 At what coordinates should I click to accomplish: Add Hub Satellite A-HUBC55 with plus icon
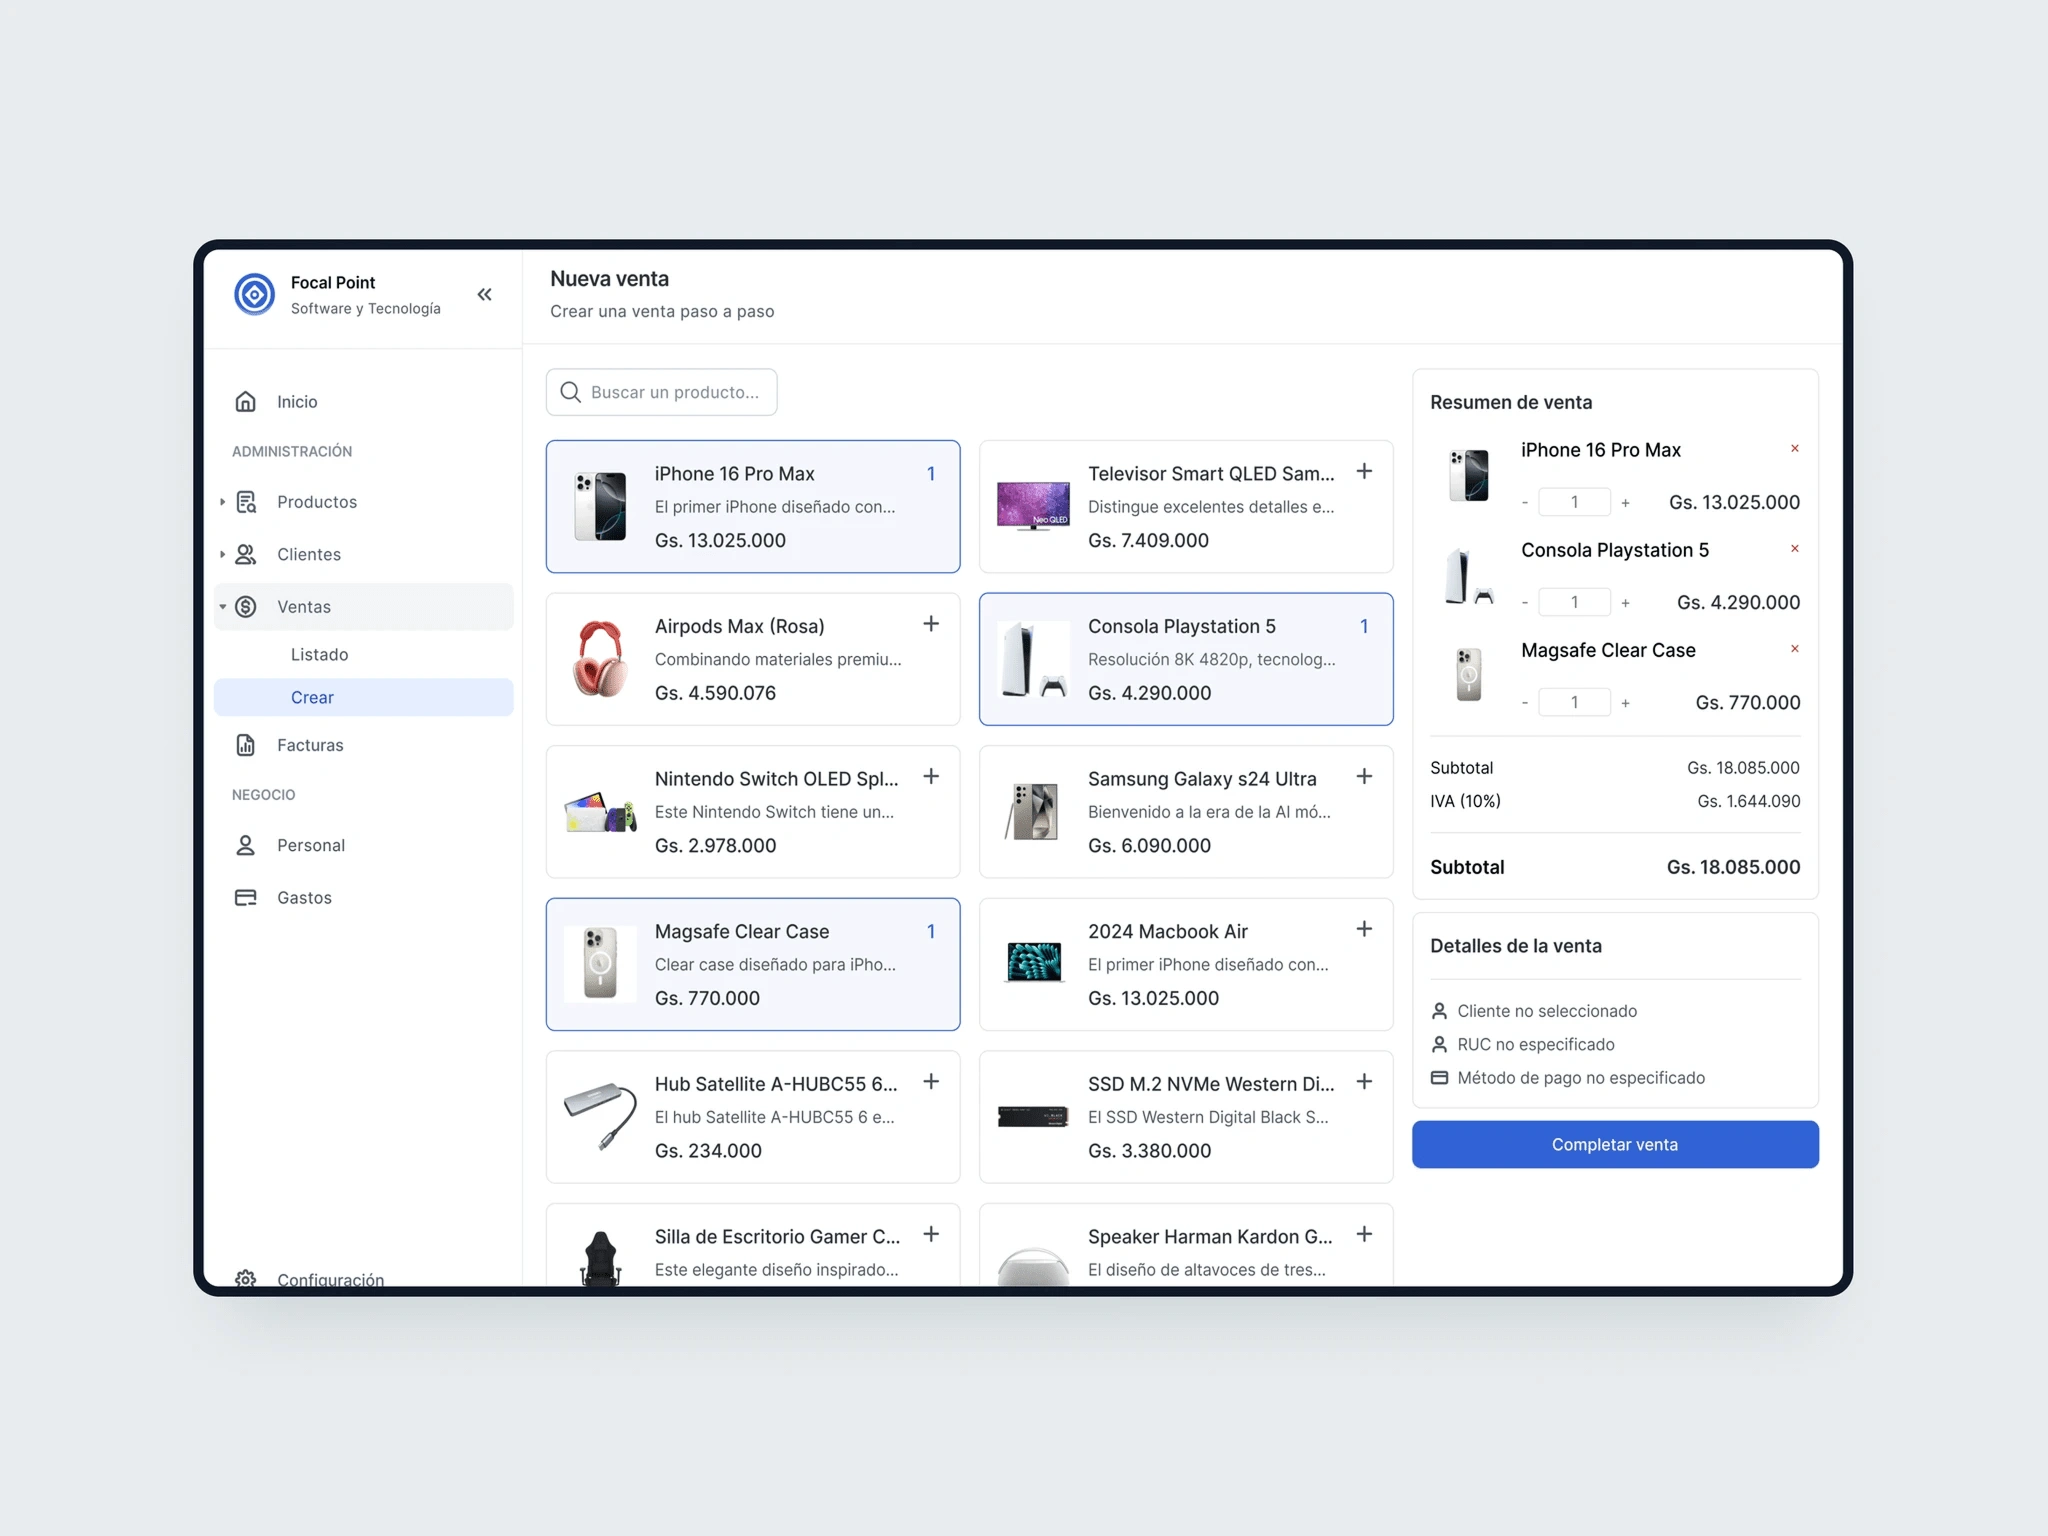pos(931,1081)
